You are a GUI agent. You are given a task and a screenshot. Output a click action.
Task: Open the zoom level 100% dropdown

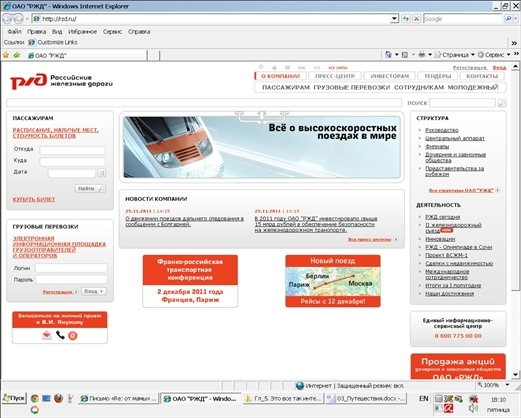click(x=507, y=385)
